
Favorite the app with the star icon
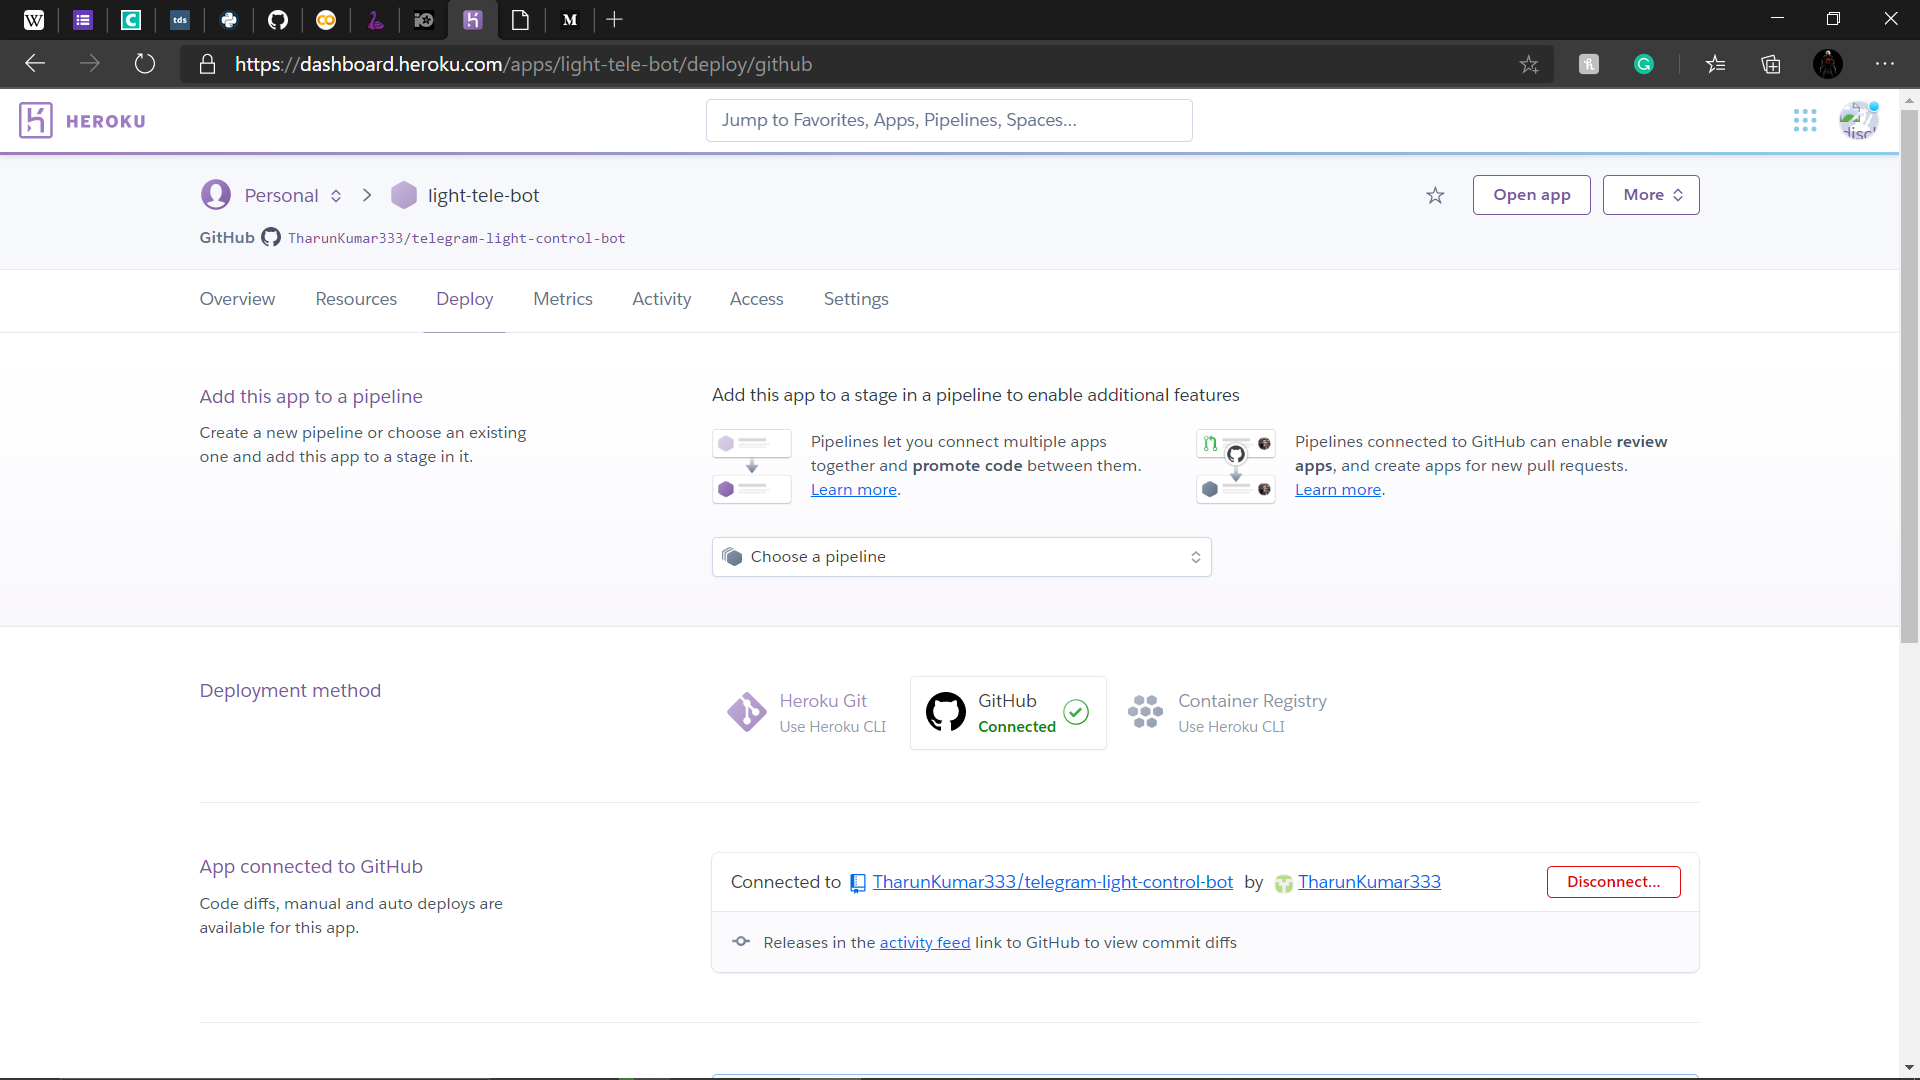pos(1435,196)
